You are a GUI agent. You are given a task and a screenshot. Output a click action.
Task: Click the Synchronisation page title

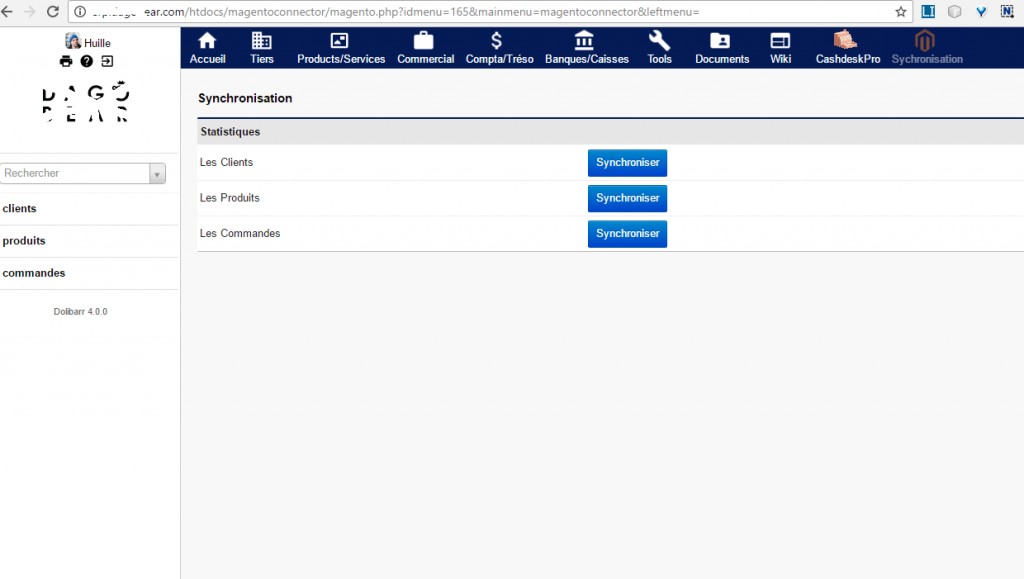point(245,99)
